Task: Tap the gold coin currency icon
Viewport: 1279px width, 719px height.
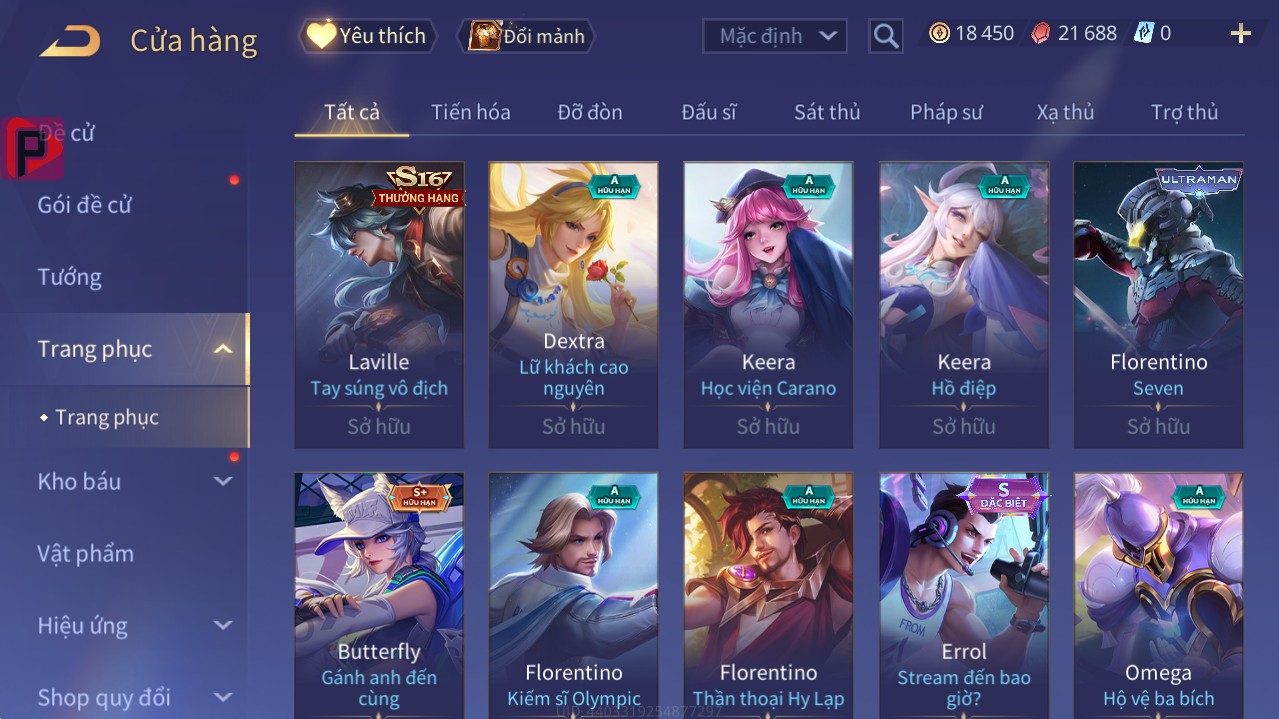Action: (x=939, y=33)
